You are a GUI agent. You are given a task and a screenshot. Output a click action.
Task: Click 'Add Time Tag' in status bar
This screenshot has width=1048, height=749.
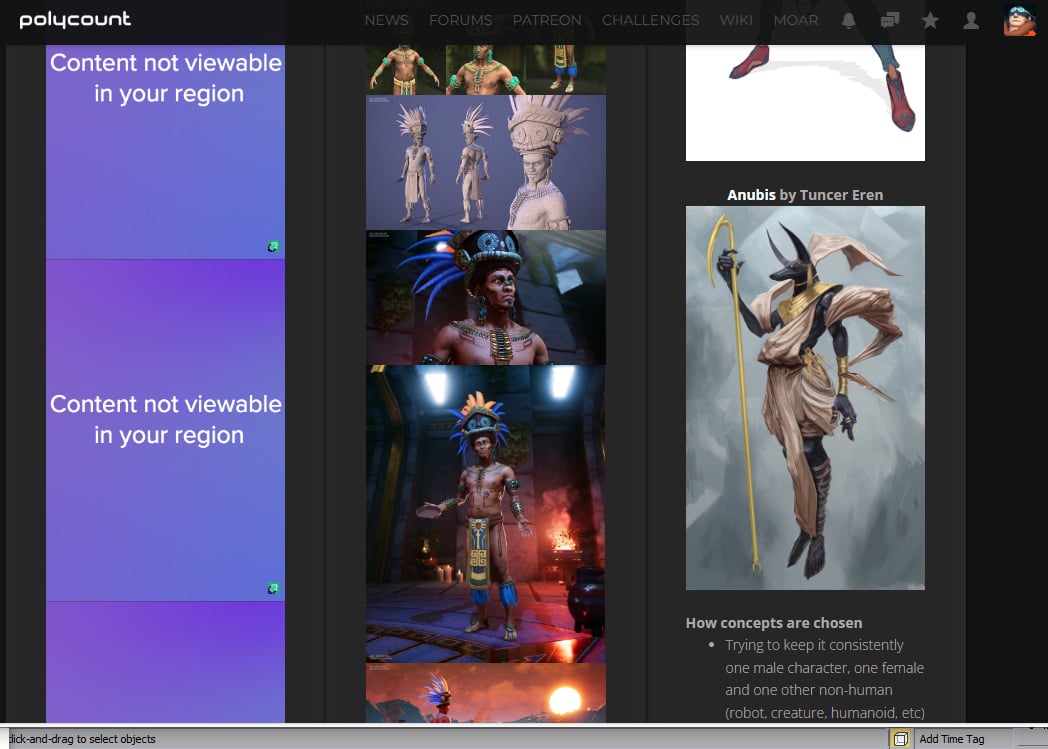point(952,739)
